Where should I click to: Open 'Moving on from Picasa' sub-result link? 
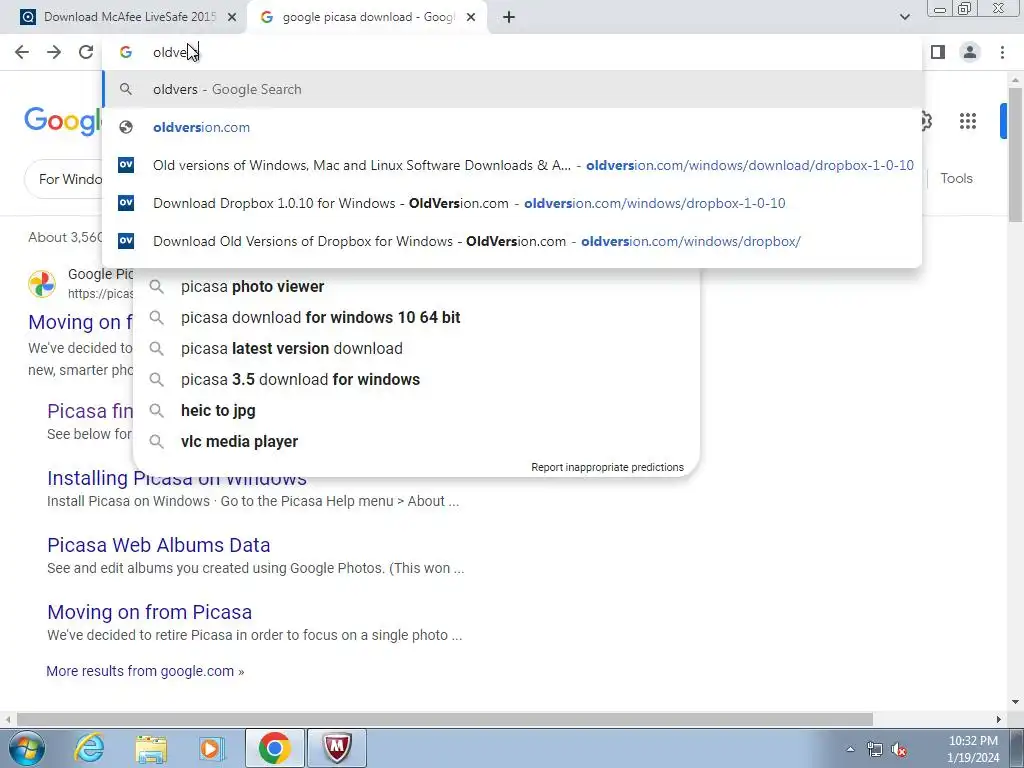[150, 613]
